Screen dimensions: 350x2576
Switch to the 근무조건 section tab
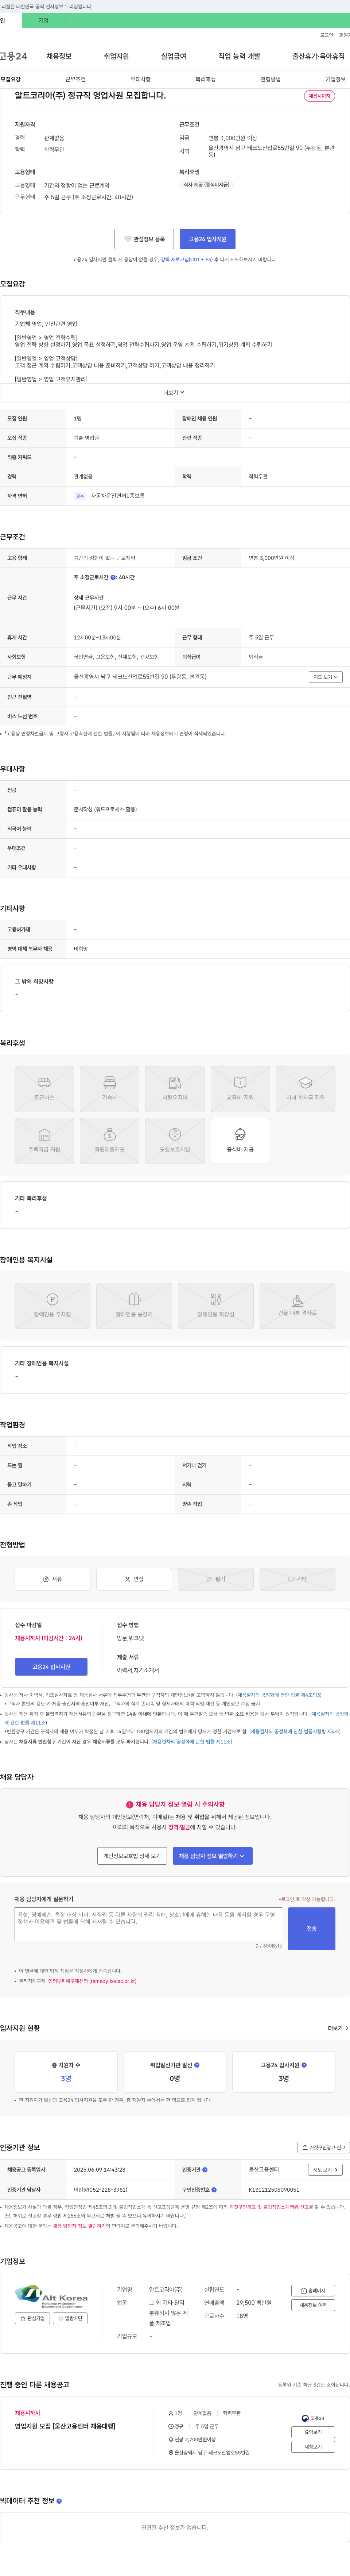(76, 79)
